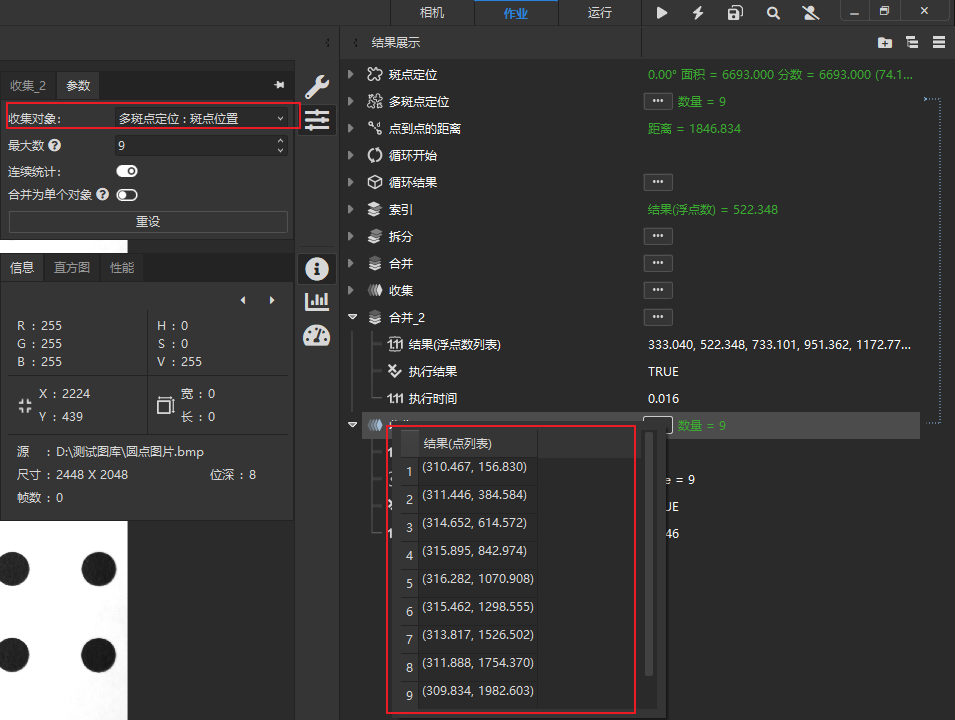
Task: Select the parameter sliders side icon
Action: 317,119
